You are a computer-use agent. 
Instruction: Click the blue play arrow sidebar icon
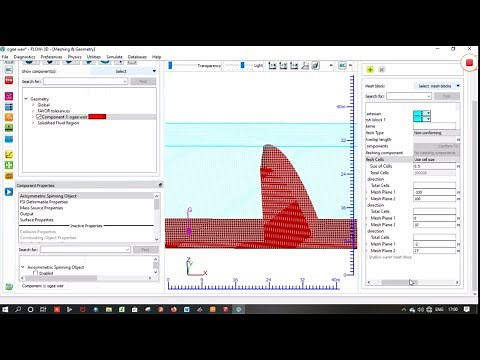tap(9, 192)
